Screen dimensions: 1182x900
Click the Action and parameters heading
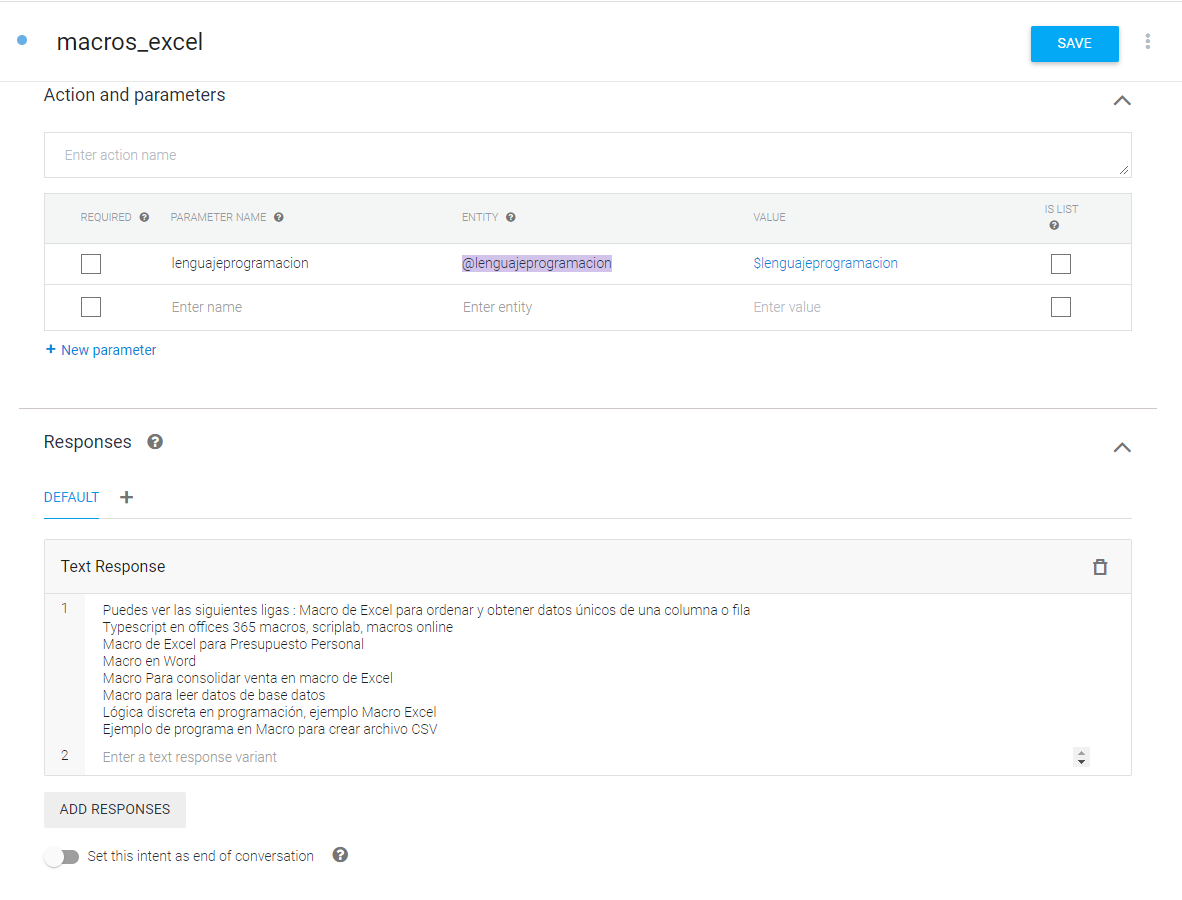[x=134, y=95]
